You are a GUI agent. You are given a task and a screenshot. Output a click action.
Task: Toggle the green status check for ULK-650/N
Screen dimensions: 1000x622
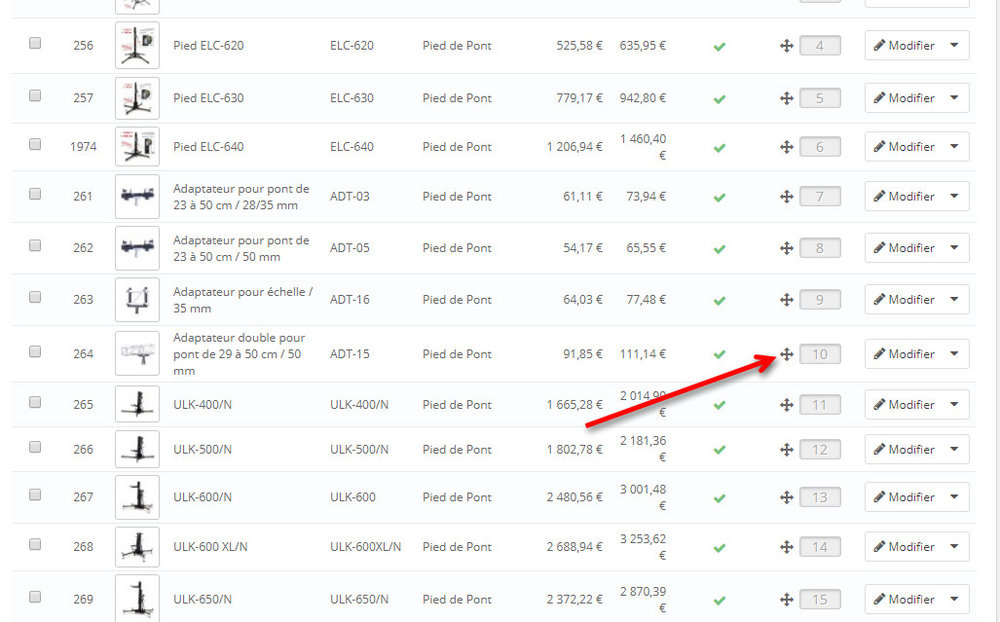pyautogui.click(x=719, y=600)
